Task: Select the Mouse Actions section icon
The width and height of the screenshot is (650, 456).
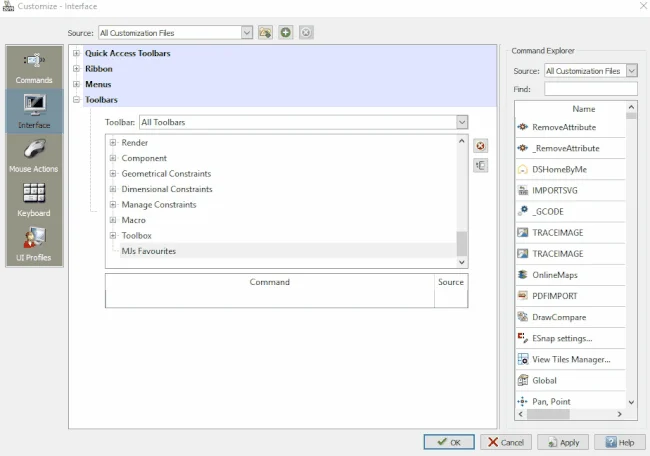Action: 34,155
